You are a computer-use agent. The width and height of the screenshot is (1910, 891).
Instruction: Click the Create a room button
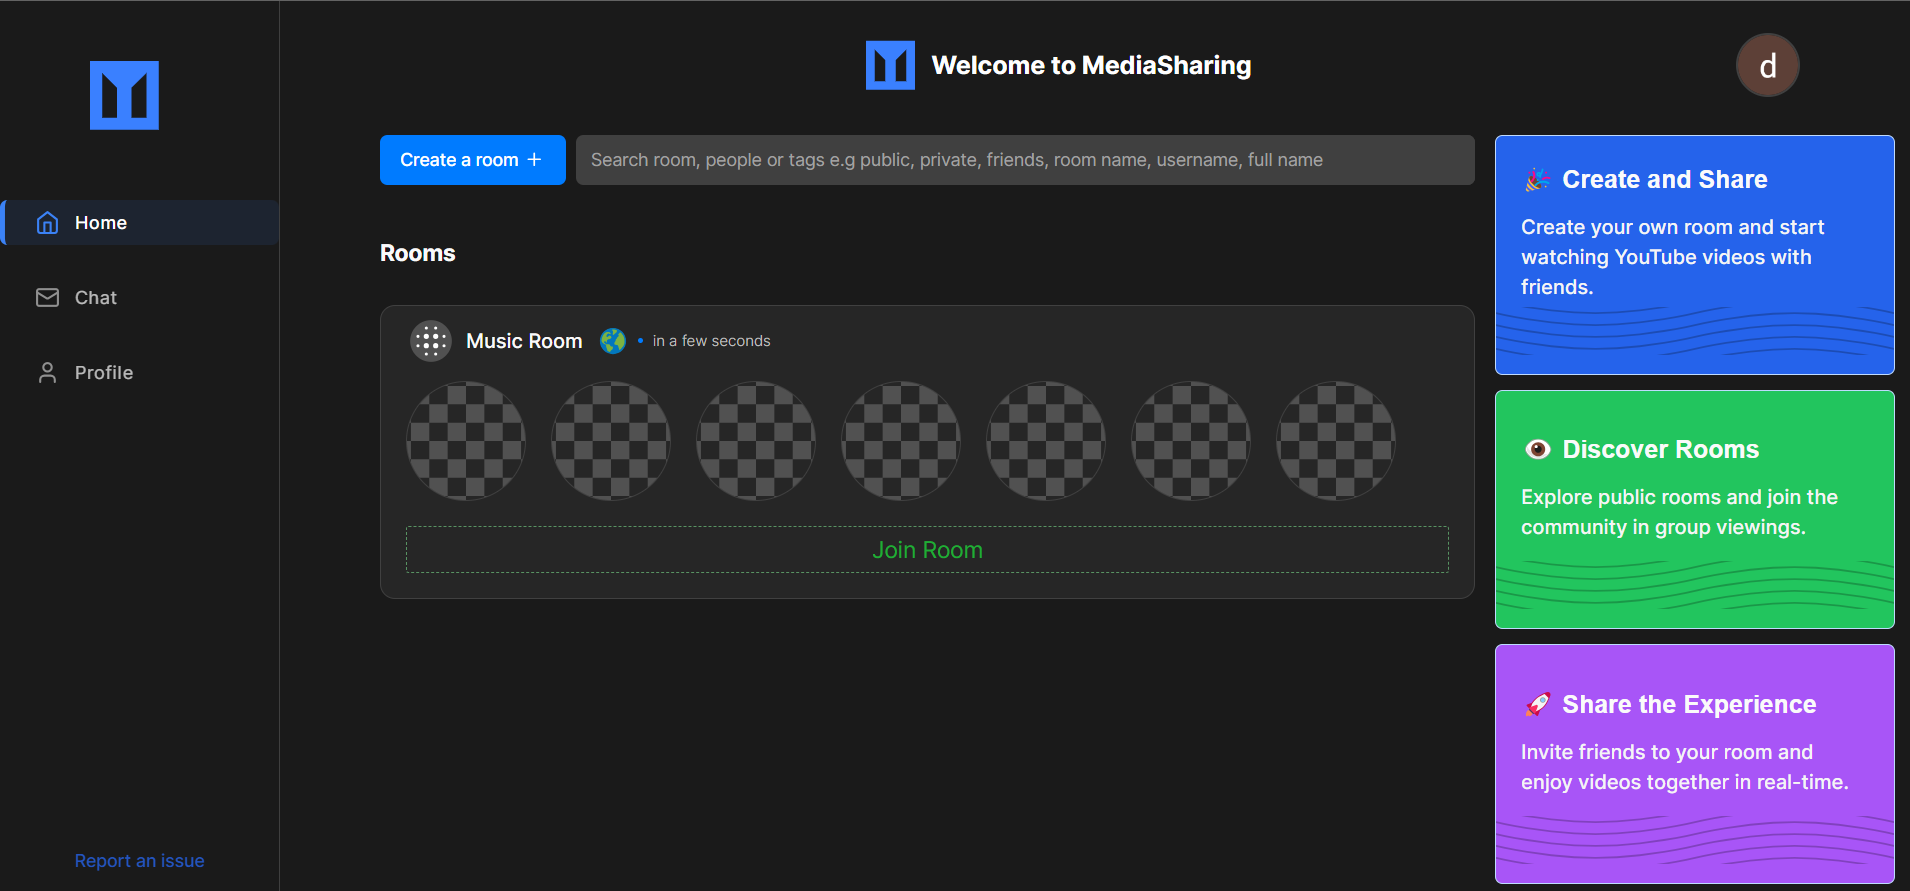point(473,160)
